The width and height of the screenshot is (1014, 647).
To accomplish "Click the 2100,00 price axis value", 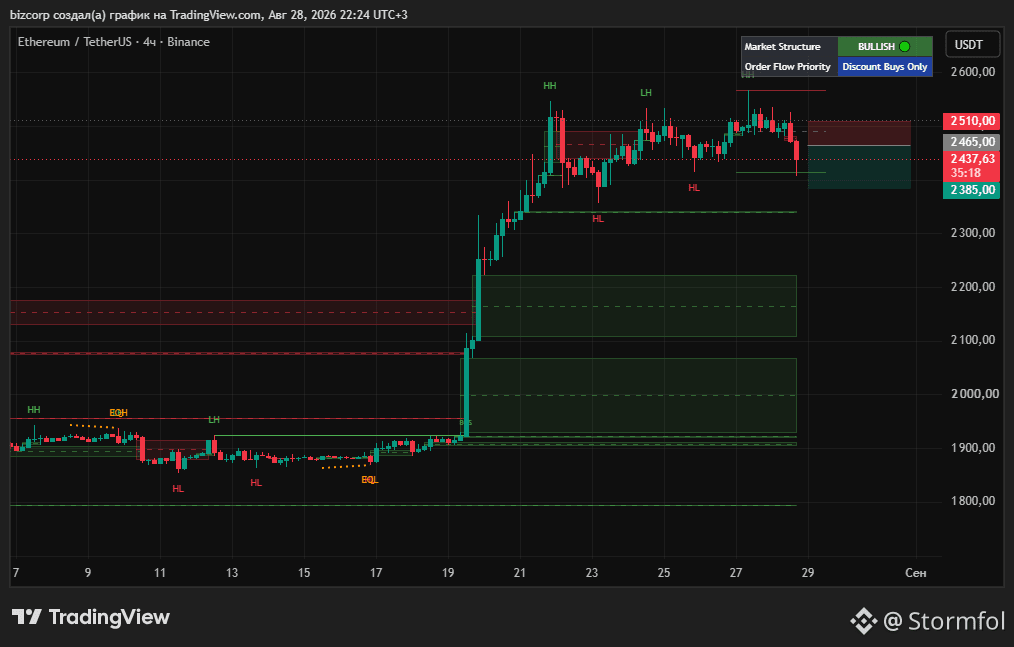I will pos(973,340).
